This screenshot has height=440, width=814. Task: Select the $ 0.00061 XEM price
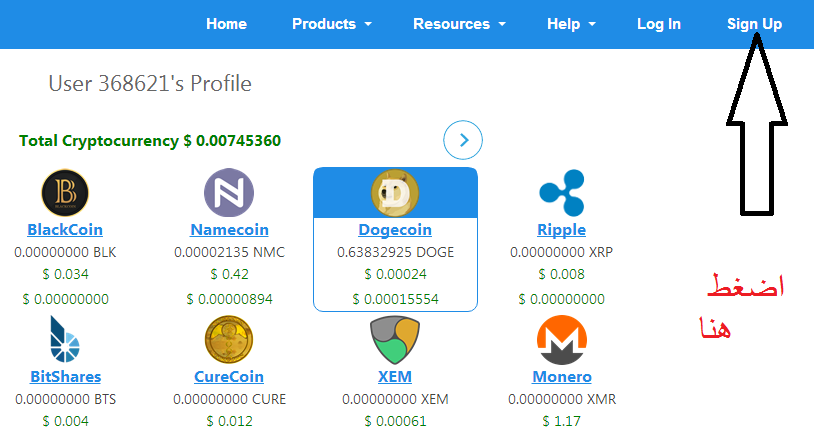395,421
